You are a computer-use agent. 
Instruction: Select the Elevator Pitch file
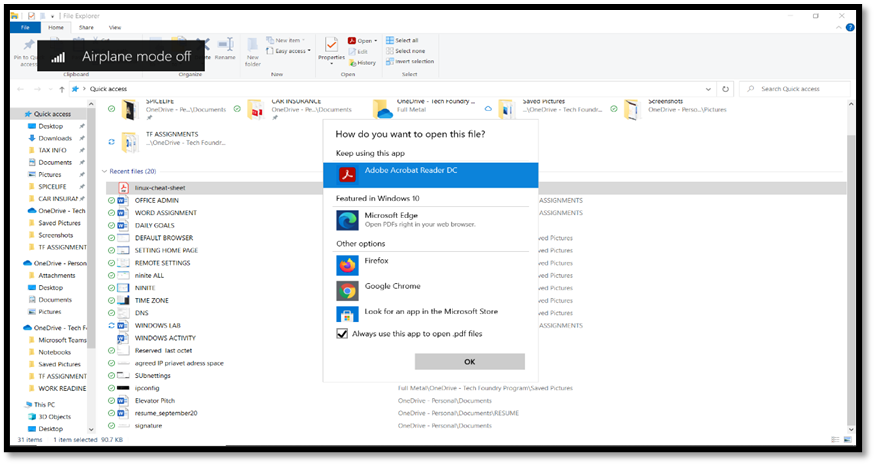(x=155, y=401)
